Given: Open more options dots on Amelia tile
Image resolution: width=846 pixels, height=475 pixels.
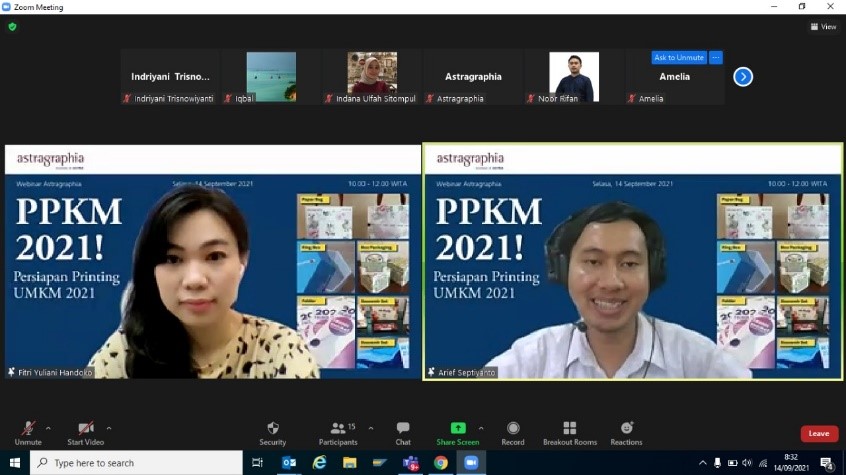Looking at the screenshot, I should point(715,57).
